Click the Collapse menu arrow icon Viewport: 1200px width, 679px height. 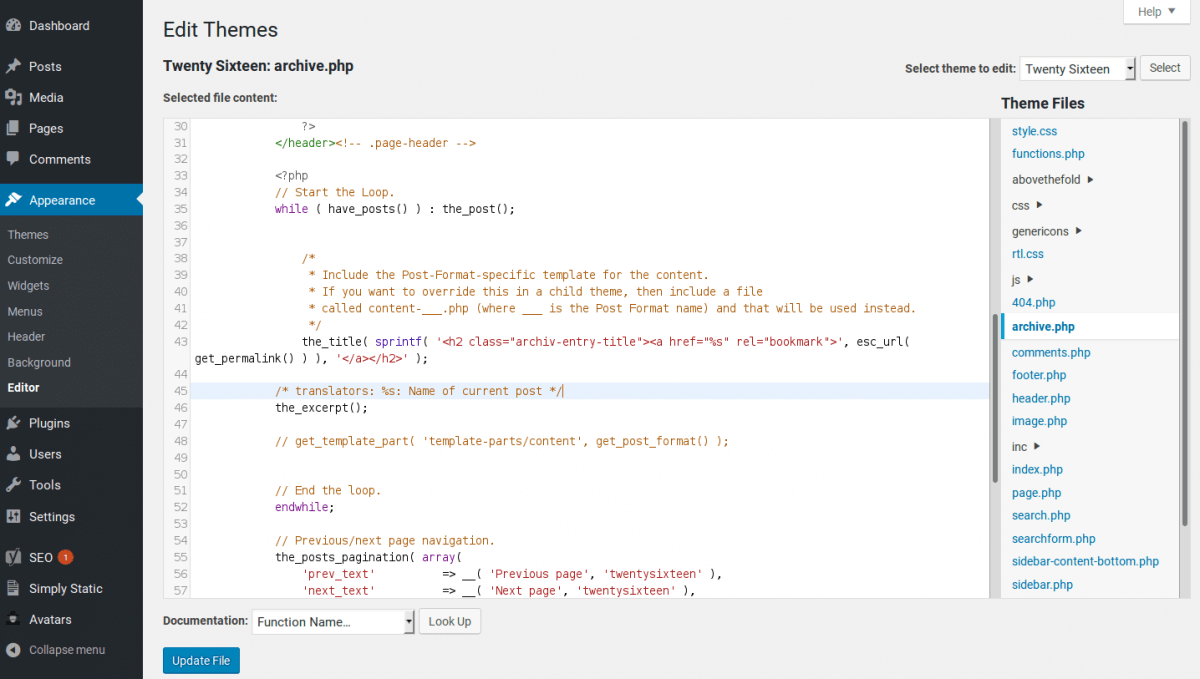tap(14, 650)
